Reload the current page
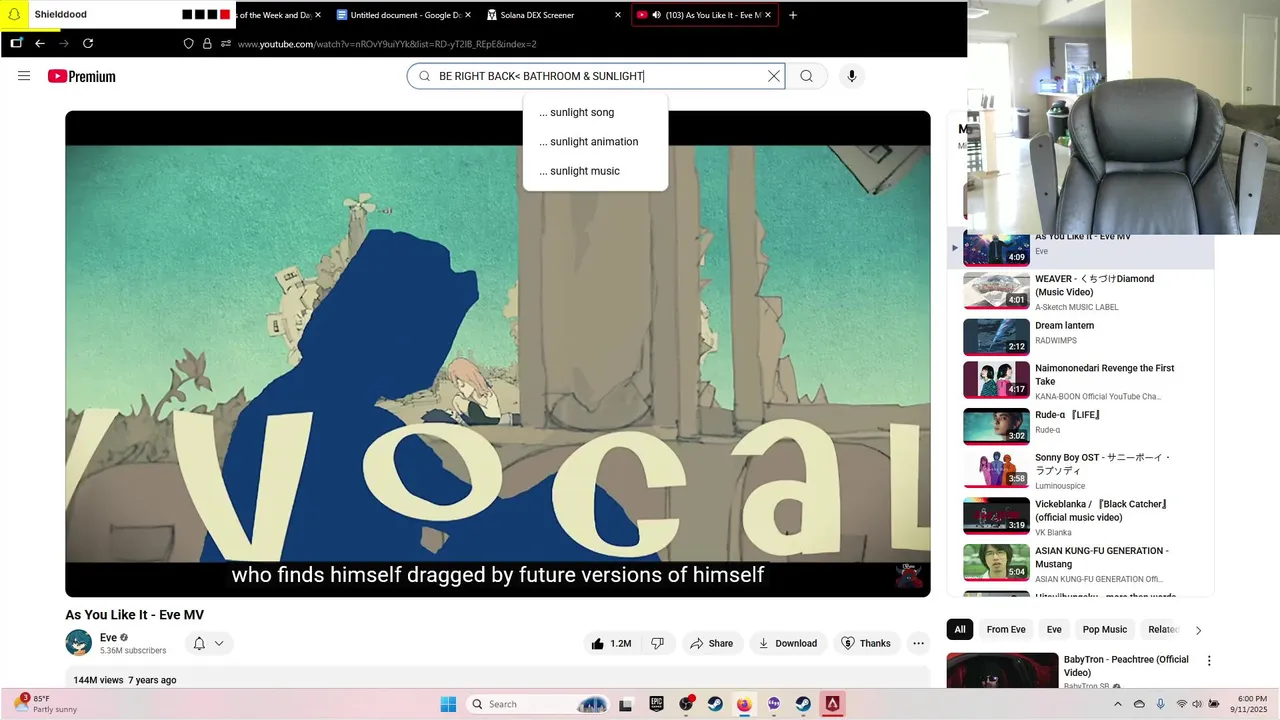1280x720 pixels. pyautogui.click(x=88, y=43)
